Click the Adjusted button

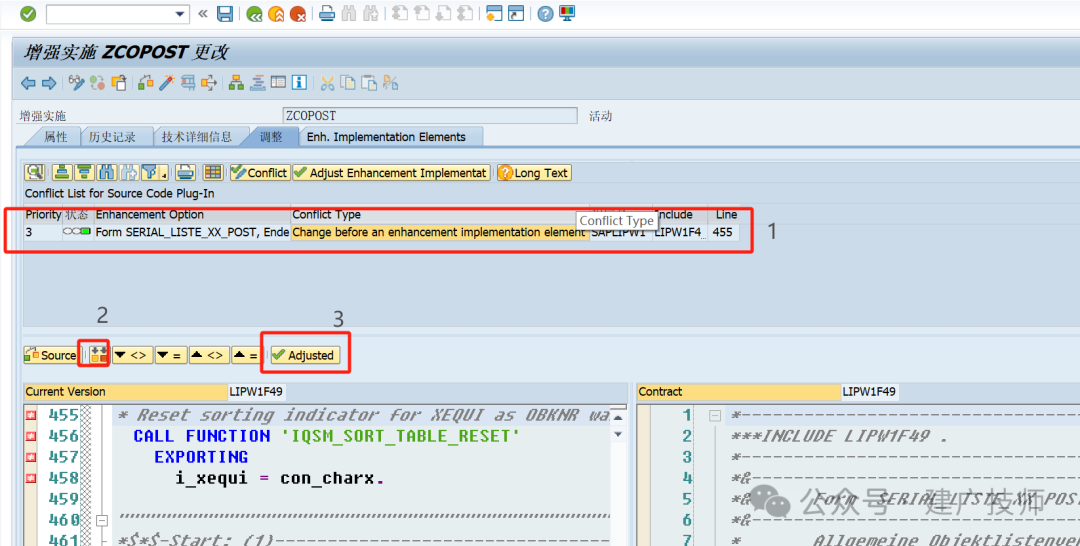point(304,355)
